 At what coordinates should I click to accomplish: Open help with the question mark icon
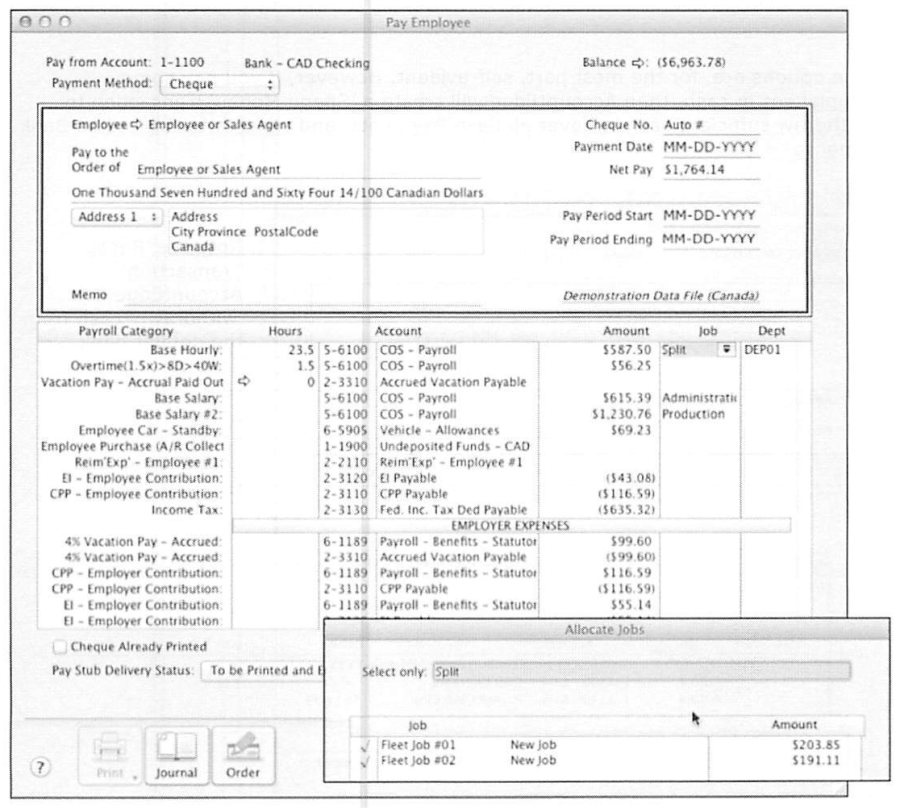tap(40, 767)
